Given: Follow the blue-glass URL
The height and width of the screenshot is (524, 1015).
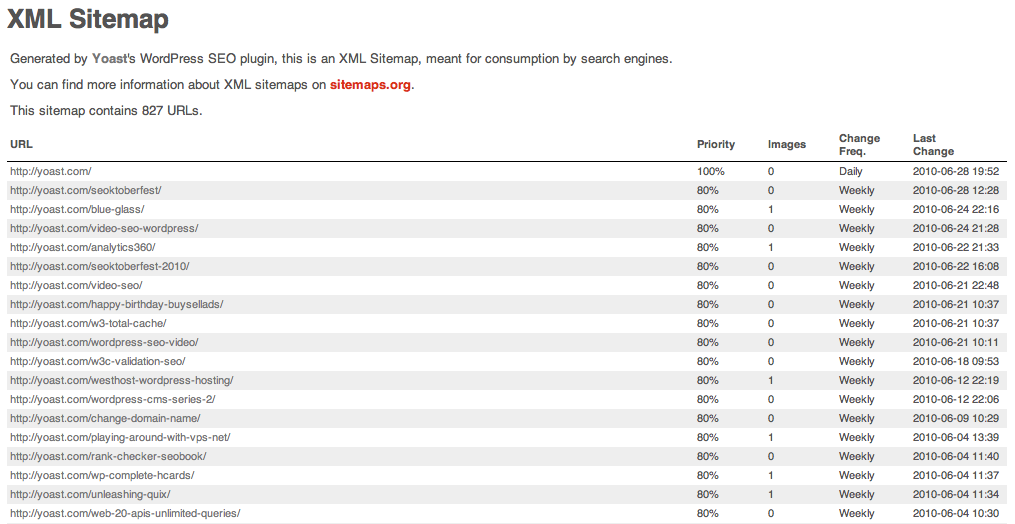Looking at the screenshot, I should [x=77, y=209].
